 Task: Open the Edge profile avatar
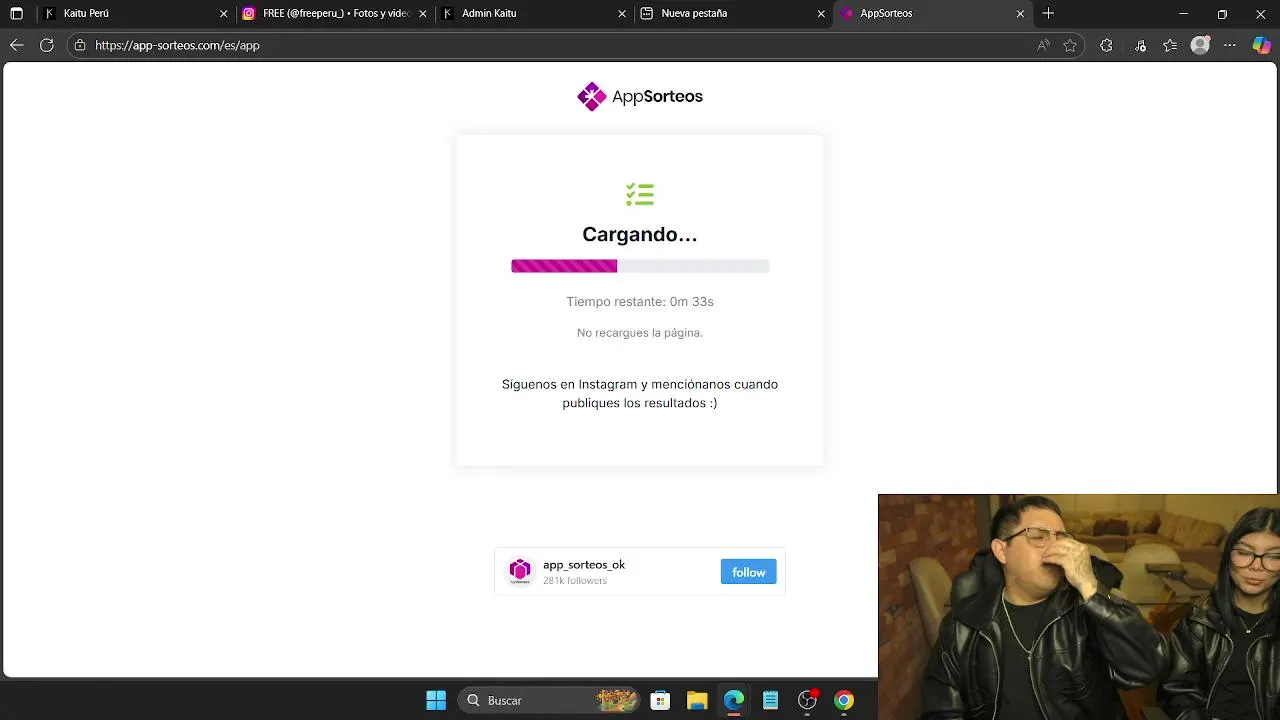(1200, 45)
